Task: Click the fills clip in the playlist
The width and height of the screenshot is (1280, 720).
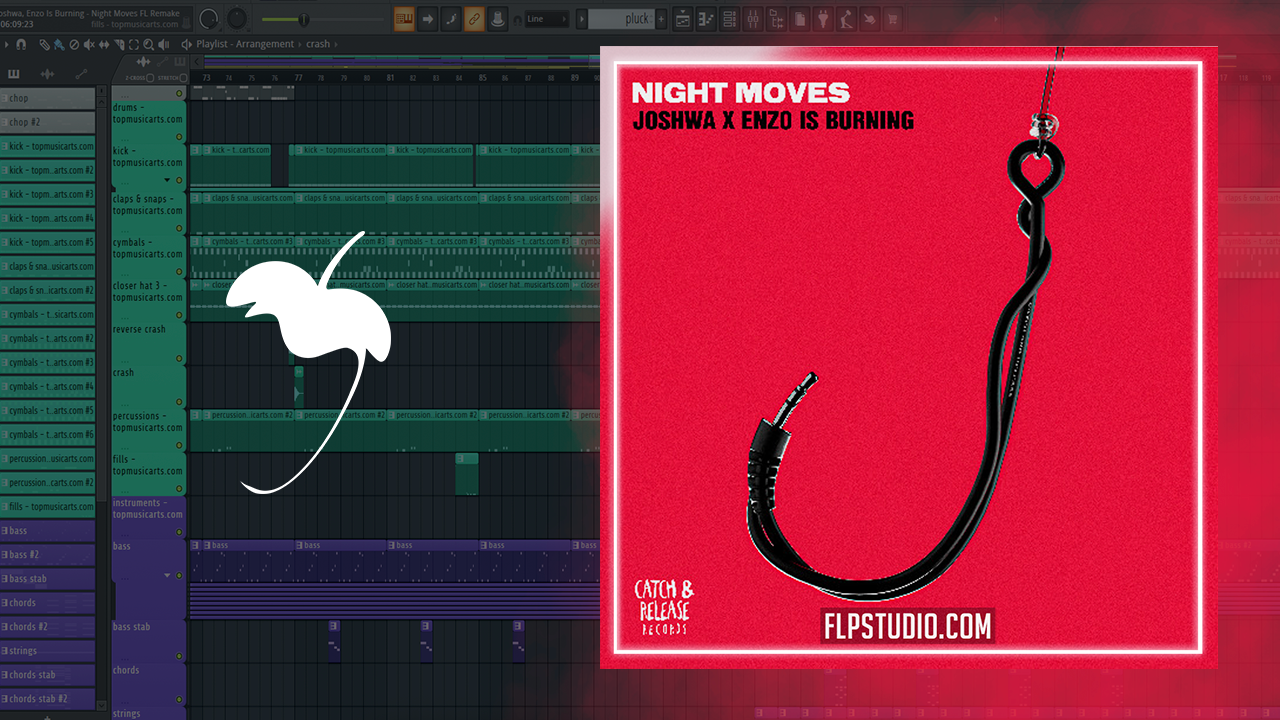Action: [x=466, y=473]
